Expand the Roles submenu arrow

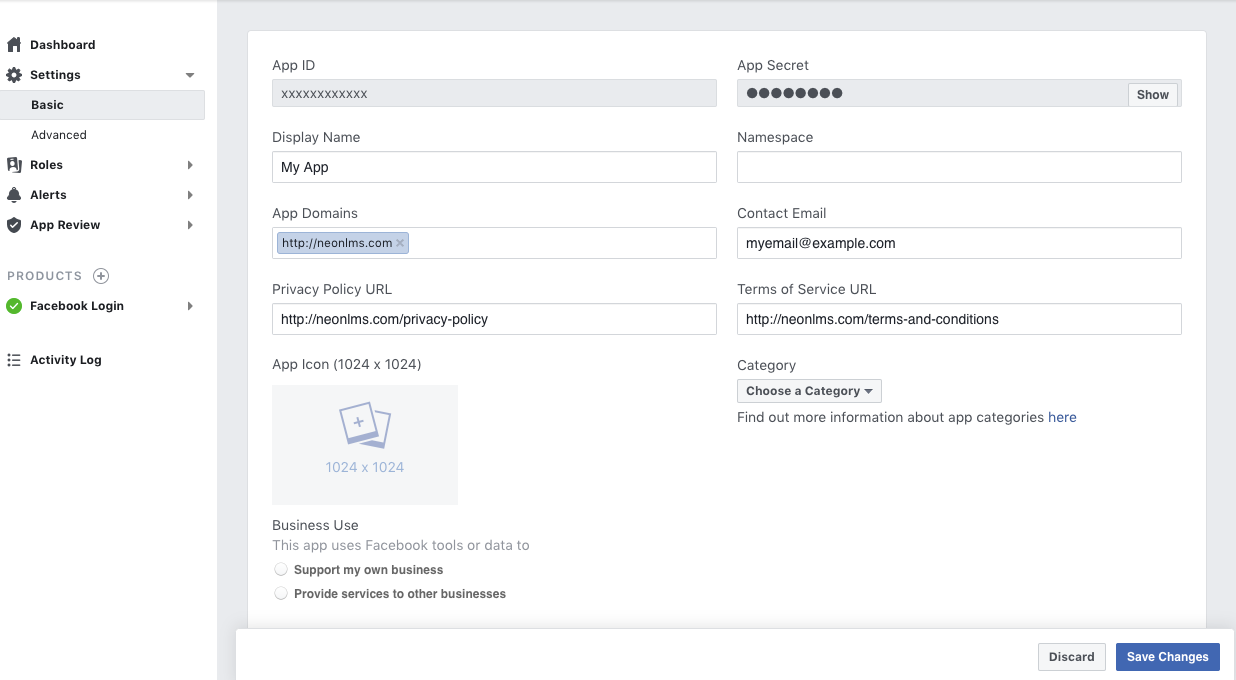[x=190, y=165]
